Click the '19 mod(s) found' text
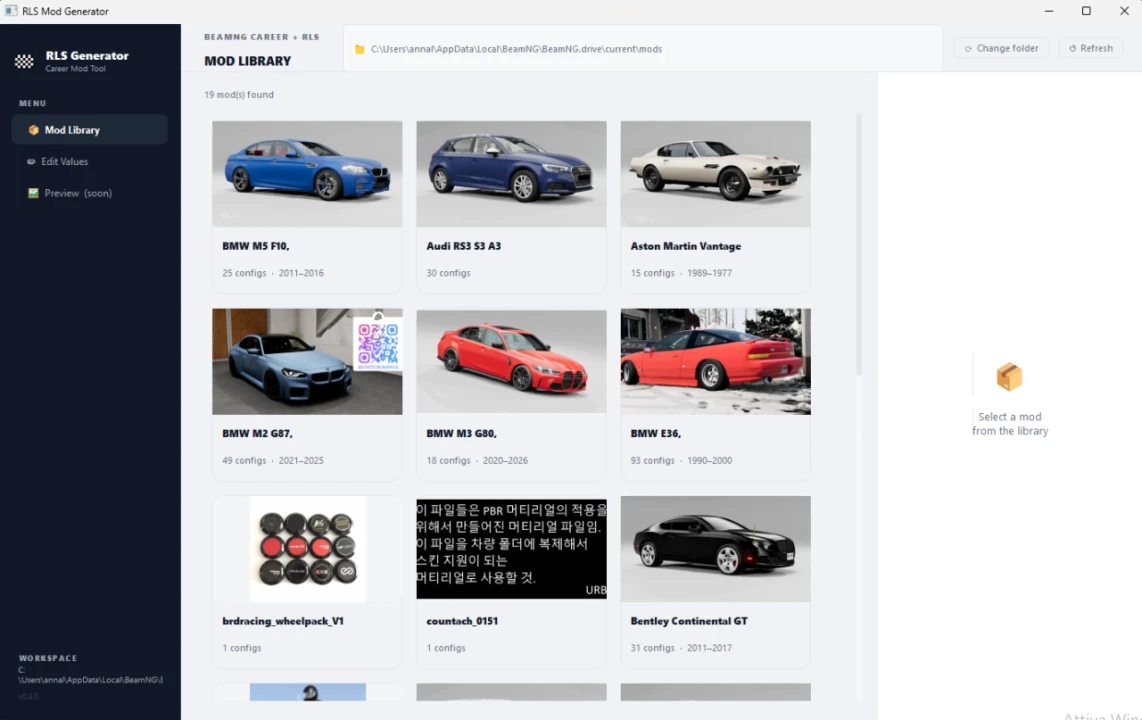The height and width of the screenshot is (720, 1142). point(239,95)
